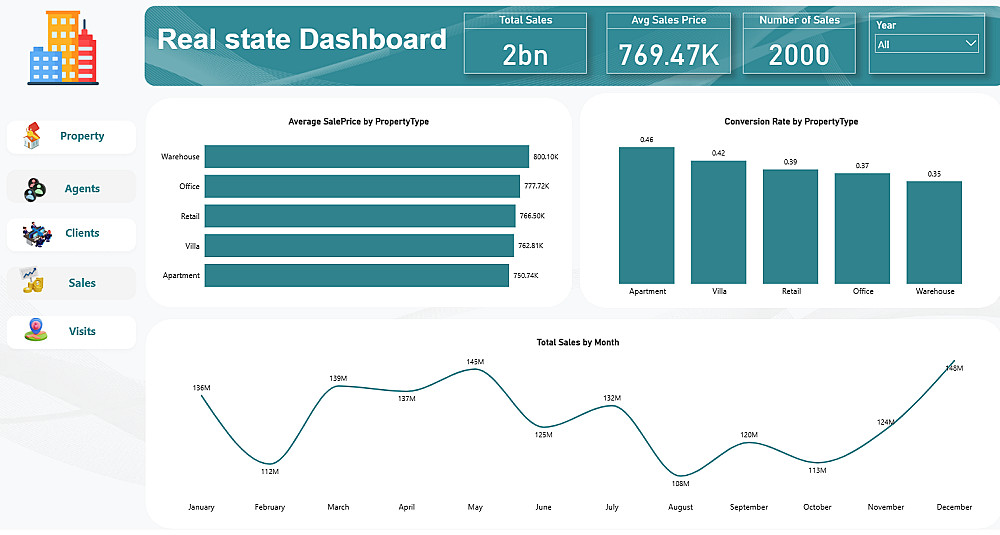Go to the Agents page
This screenshot has height=535, width=1000.
coord(71,187)
